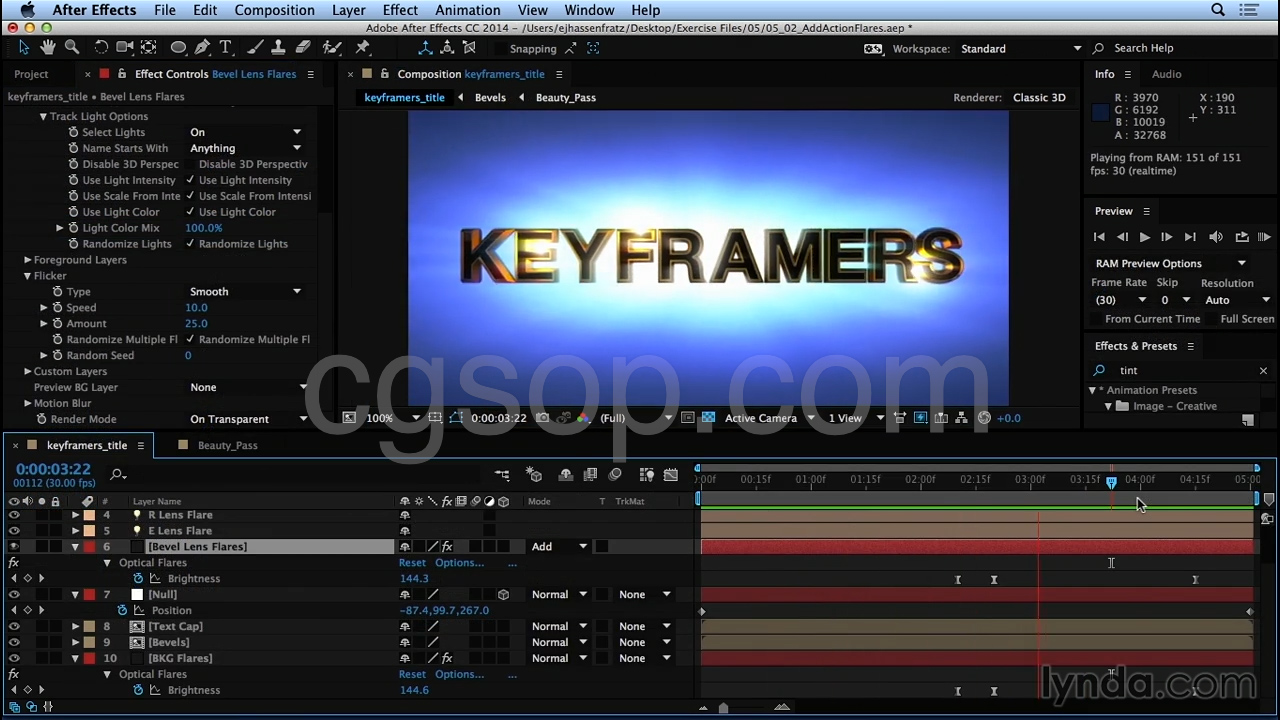Screen dimensions: 1280x720
Task: Select the Eraser tool
Action: [x=303, y=48]
